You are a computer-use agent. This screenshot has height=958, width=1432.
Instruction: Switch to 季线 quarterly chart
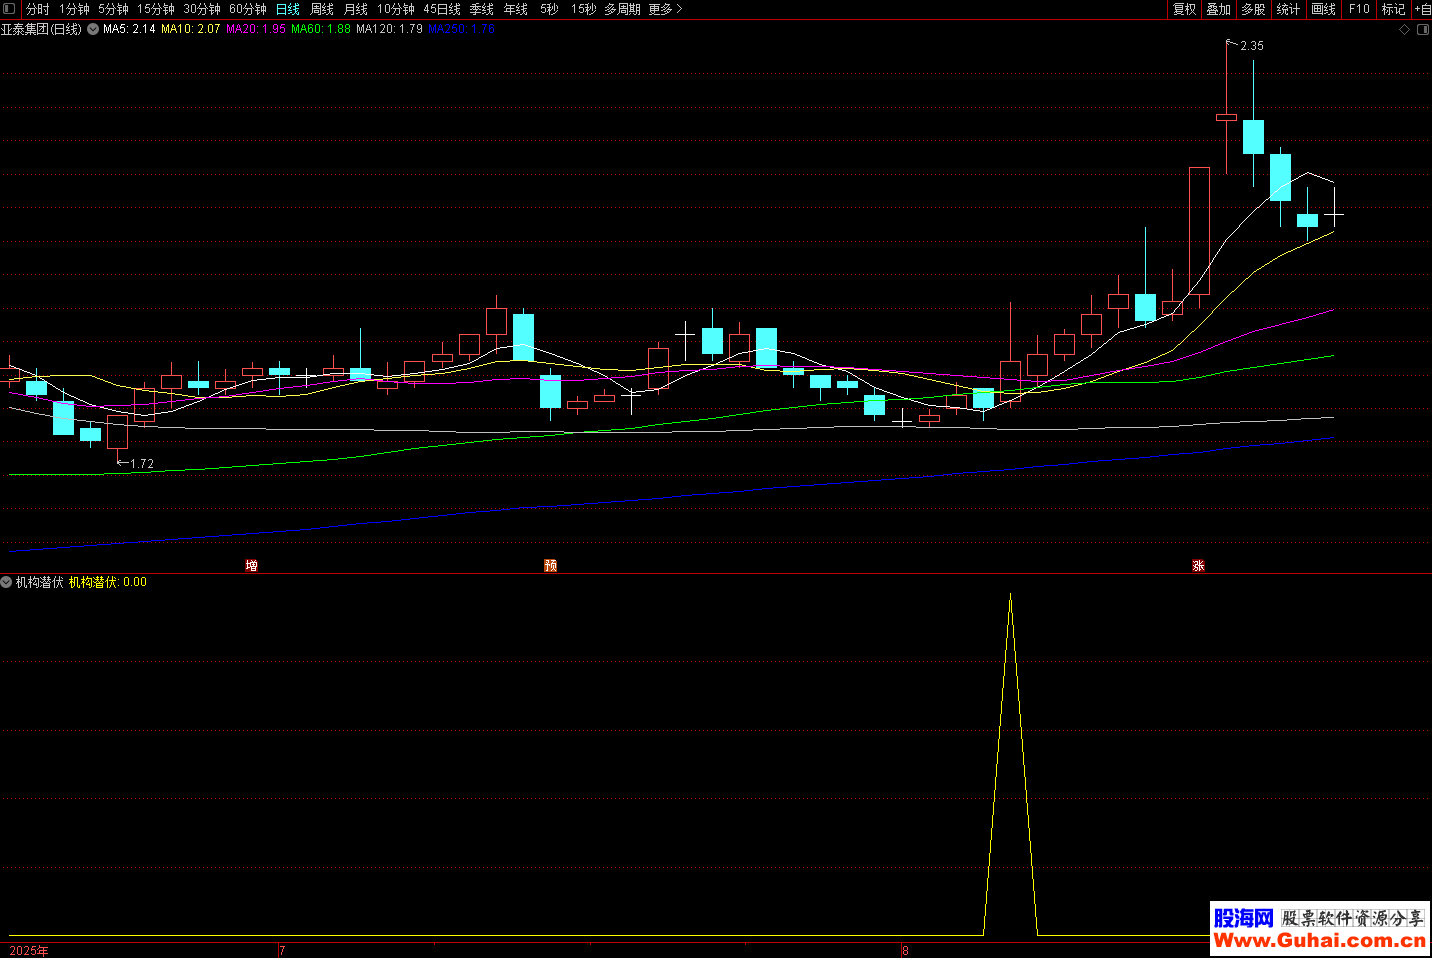coord(482,9)
